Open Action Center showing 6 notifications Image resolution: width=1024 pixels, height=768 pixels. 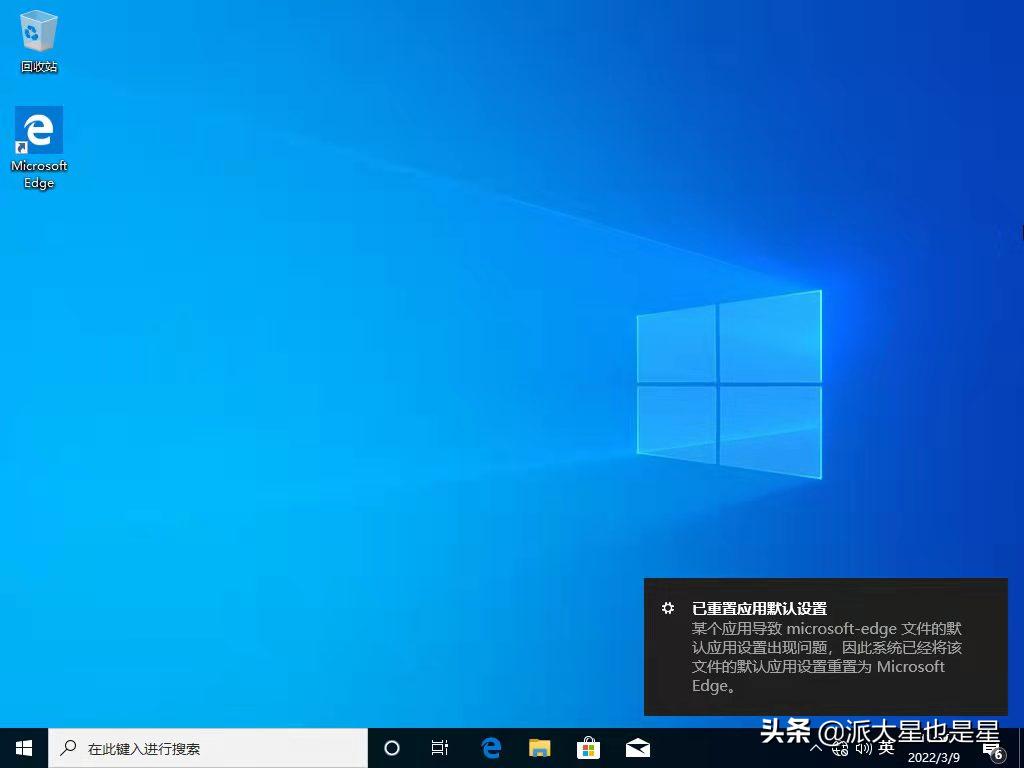click(993, 748)
